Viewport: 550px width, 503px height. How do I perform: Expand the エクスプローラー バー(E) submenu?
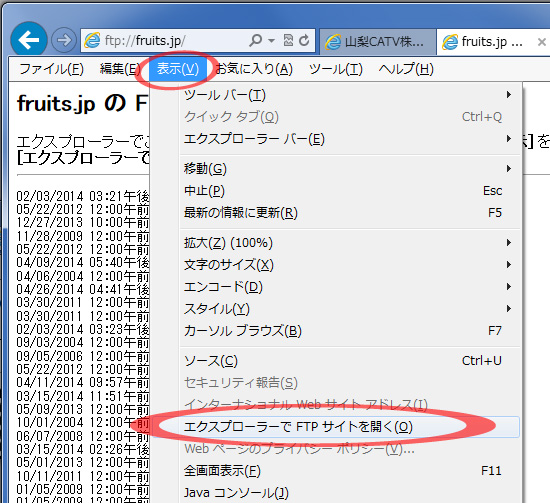349,139
